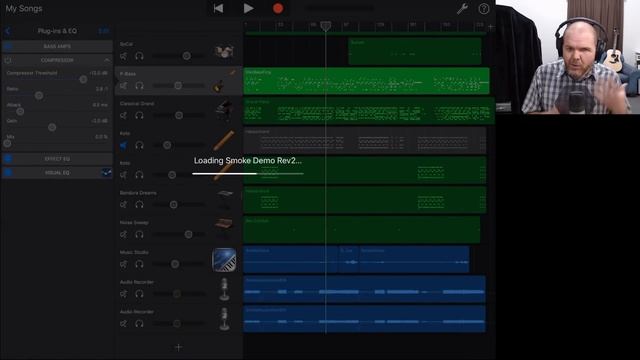The height and width of the screenshot is (360, 640).
Task: Click the Plug-ins & EQ panel title
Action: point(57,31)
